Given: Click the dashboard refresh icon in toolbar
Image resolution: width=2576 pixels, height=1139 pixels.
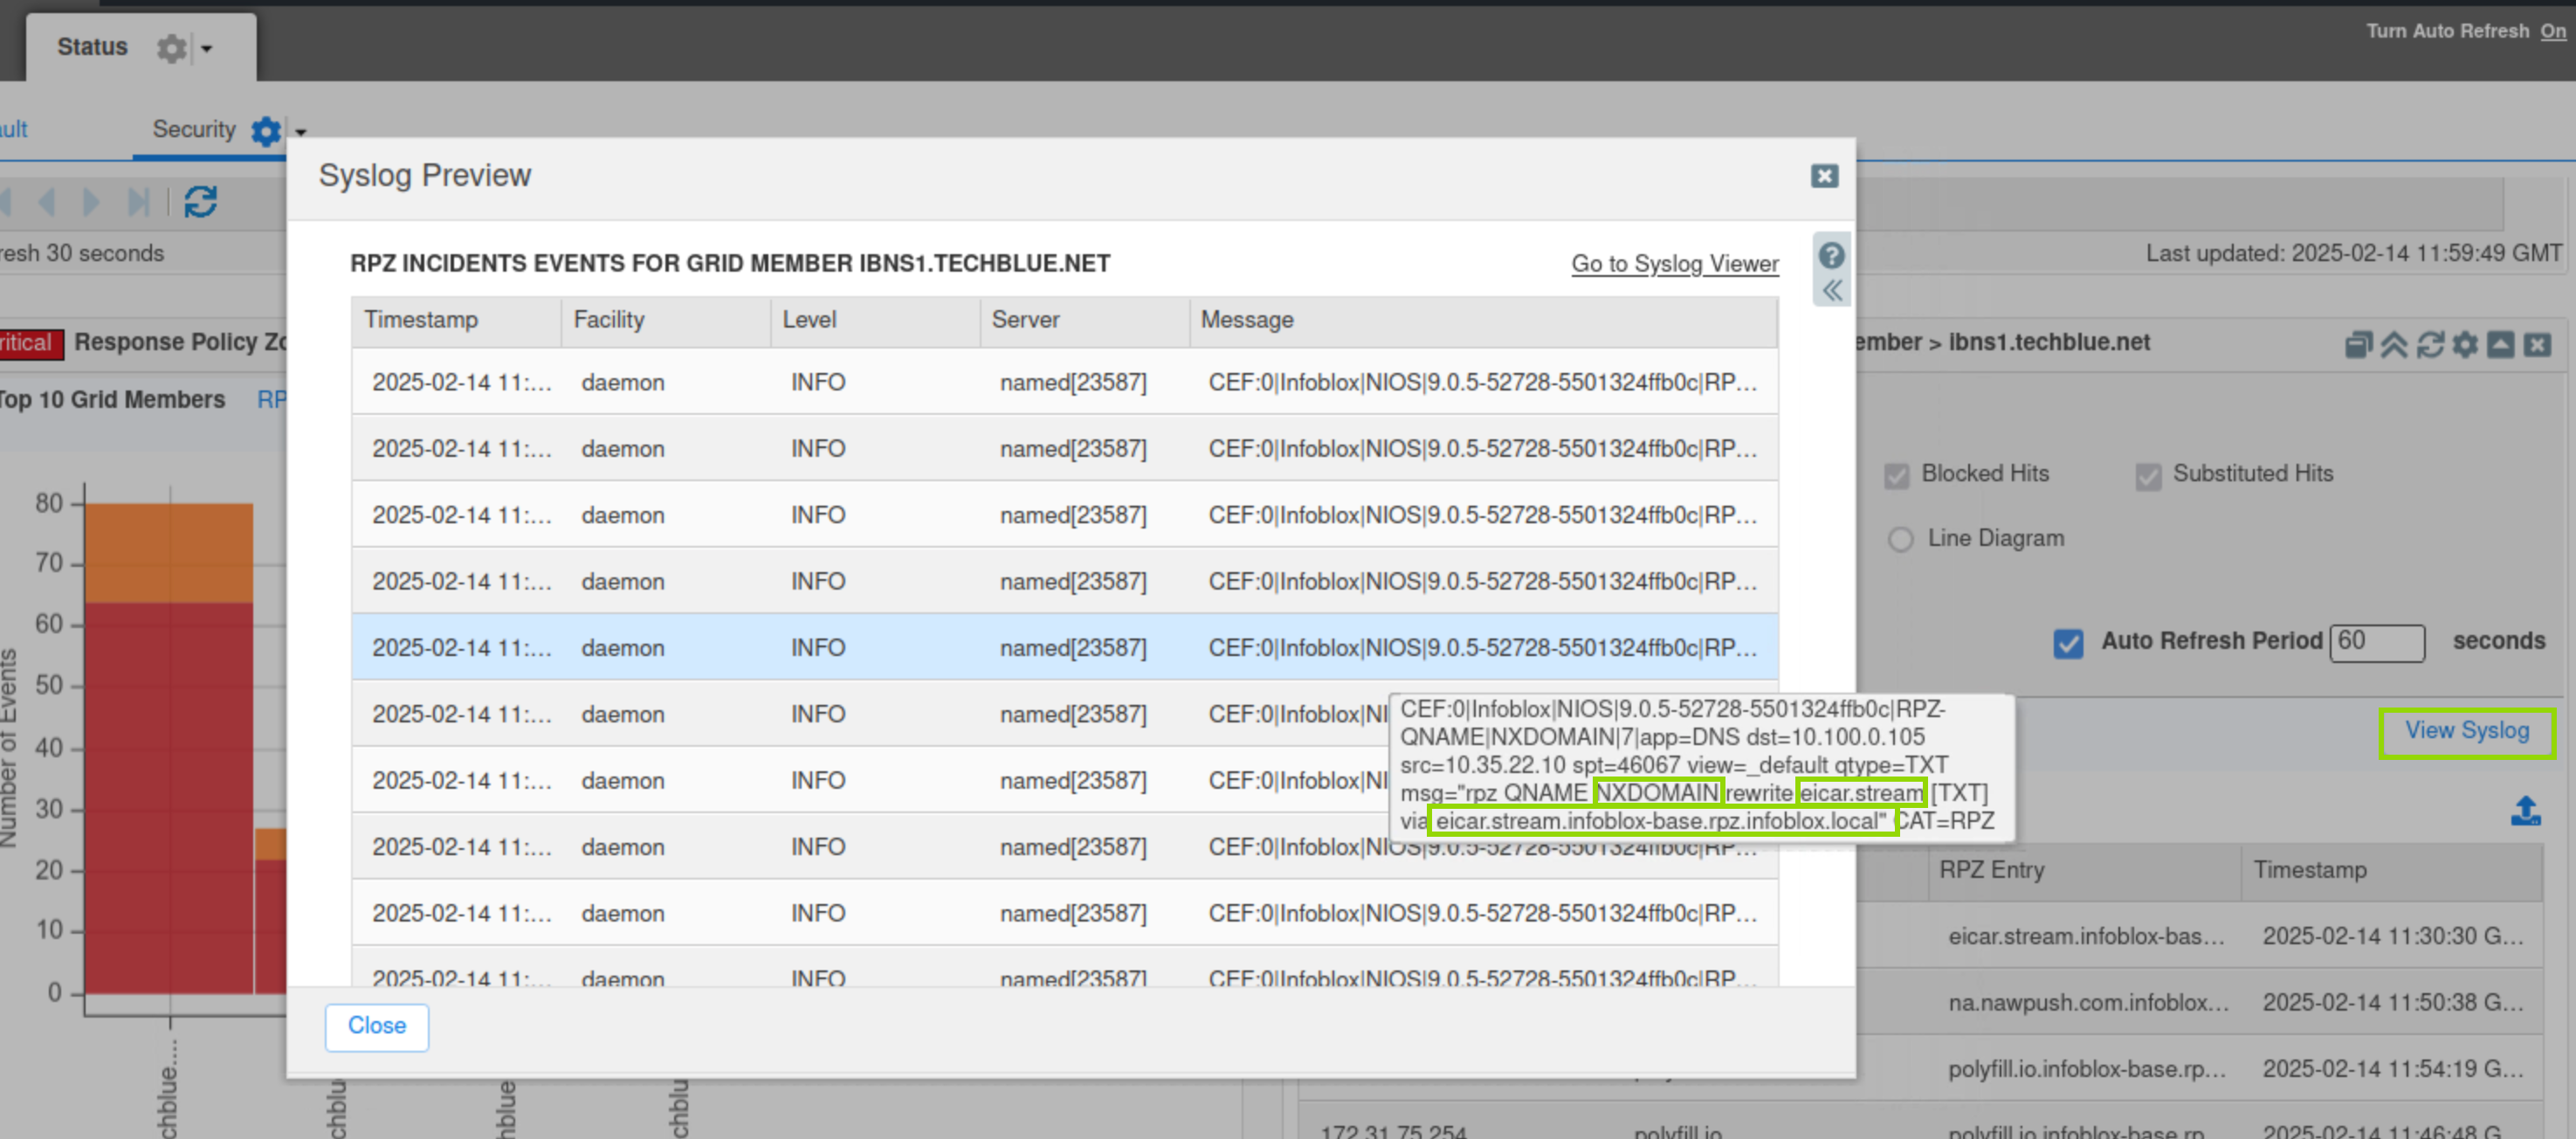Looking at the screenshot, I should (x=200, y=202).
